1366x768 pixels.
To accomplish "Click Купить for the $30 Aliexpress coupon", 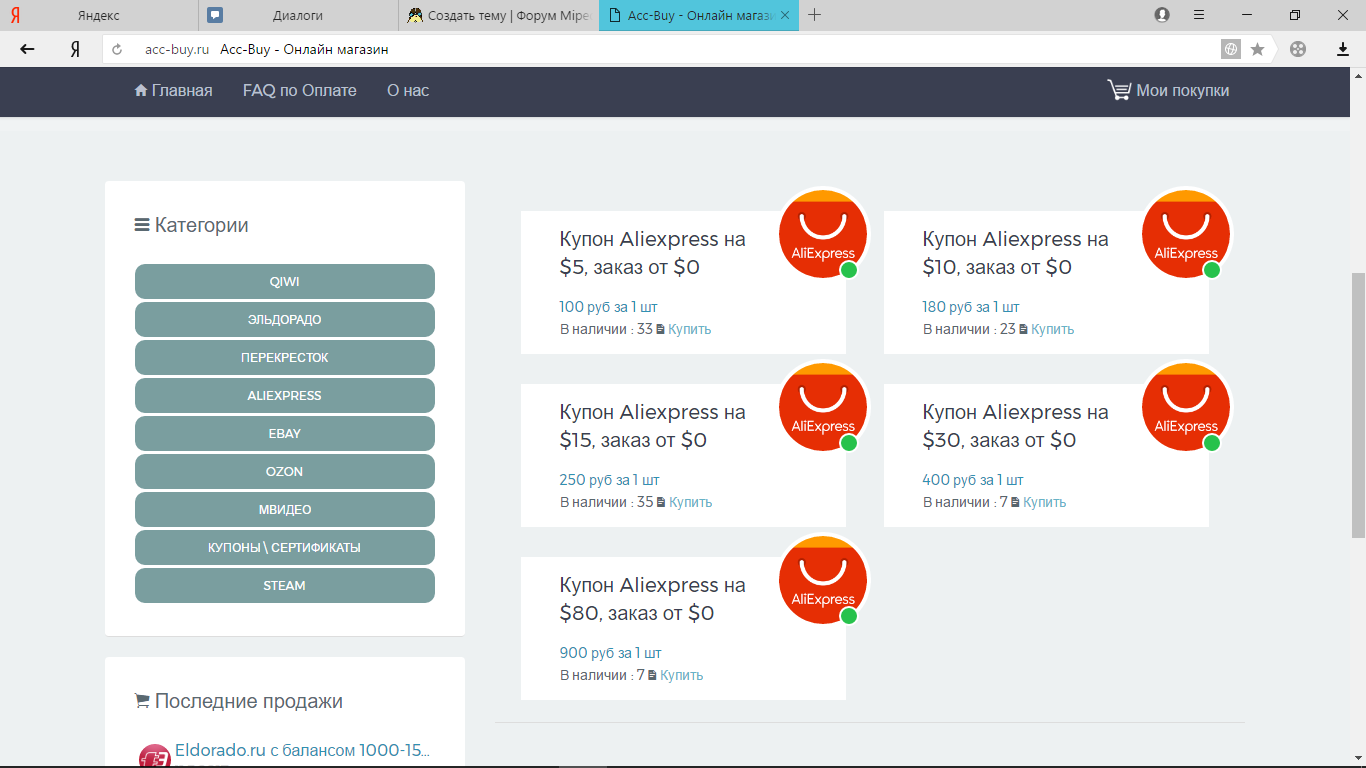I will coord(1045,502).
